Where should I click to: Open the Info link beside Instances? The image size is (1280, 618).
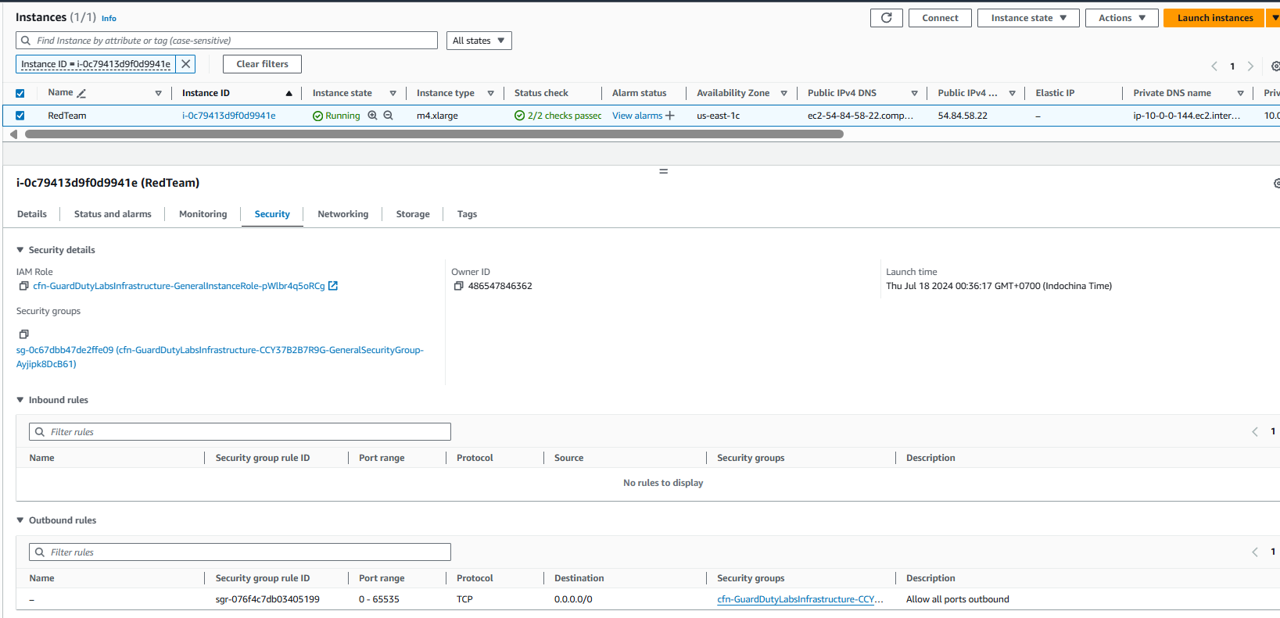(109, 19)
